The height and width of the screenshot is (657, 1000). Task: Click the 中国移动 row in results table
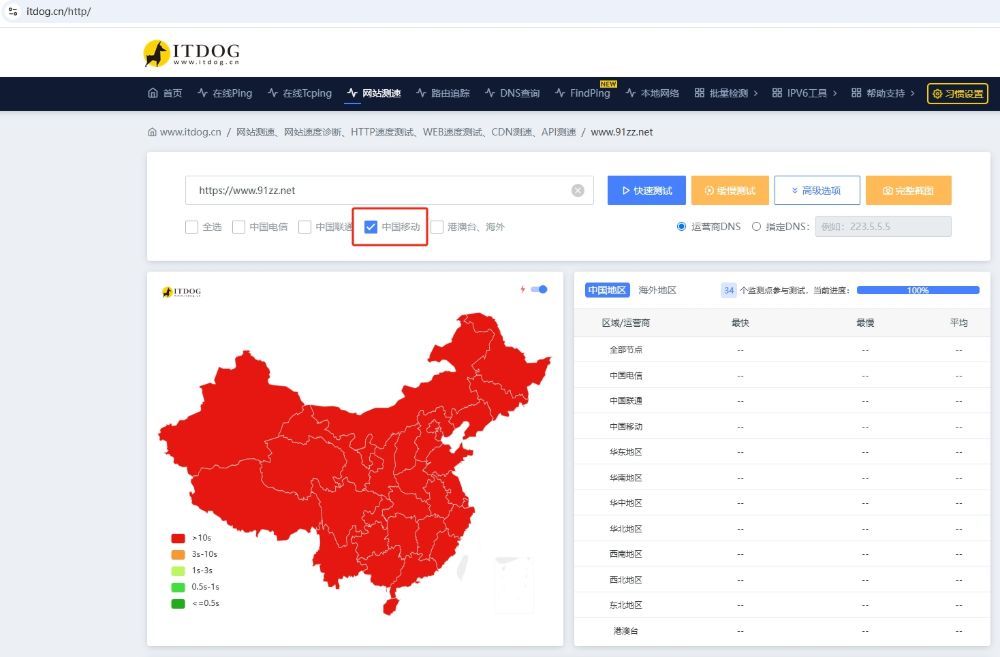[x=782, y=426]
